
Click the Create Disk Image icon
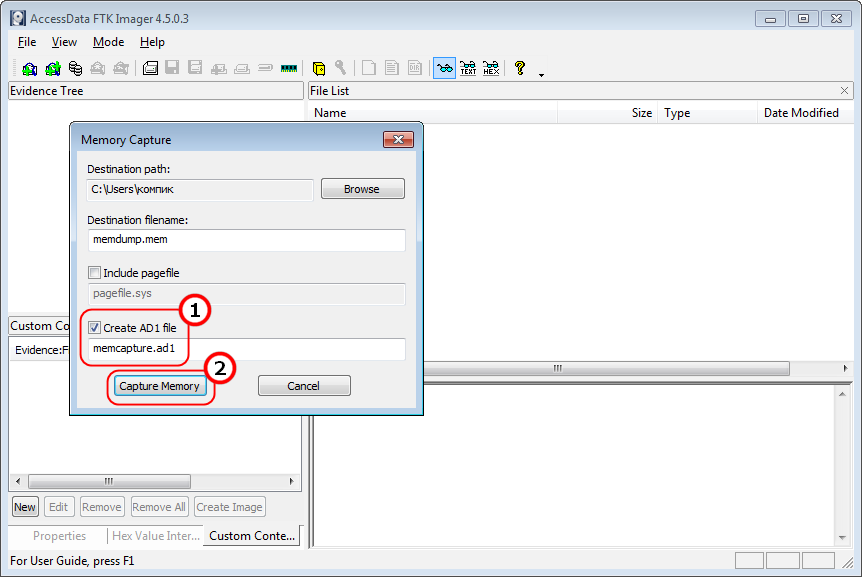pos(150,69)
